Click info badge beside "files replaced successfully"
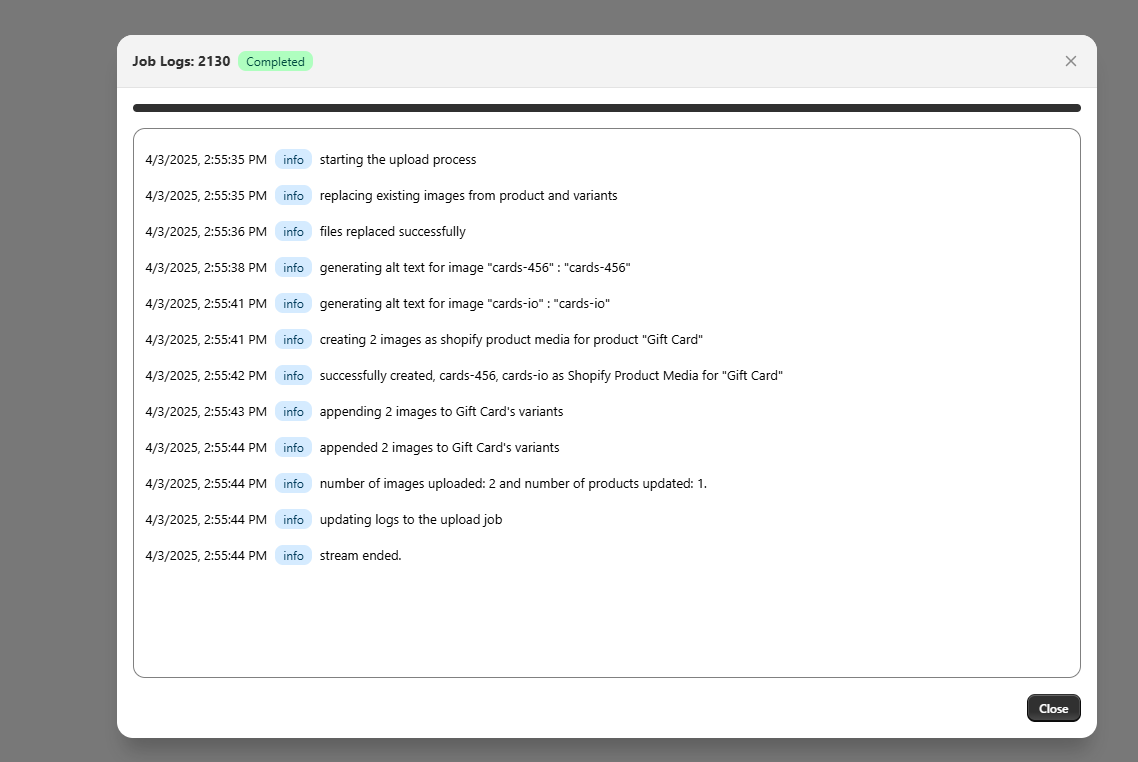Screen dimensions: 1138x762 pyautogui.click(x=293, y=232)
